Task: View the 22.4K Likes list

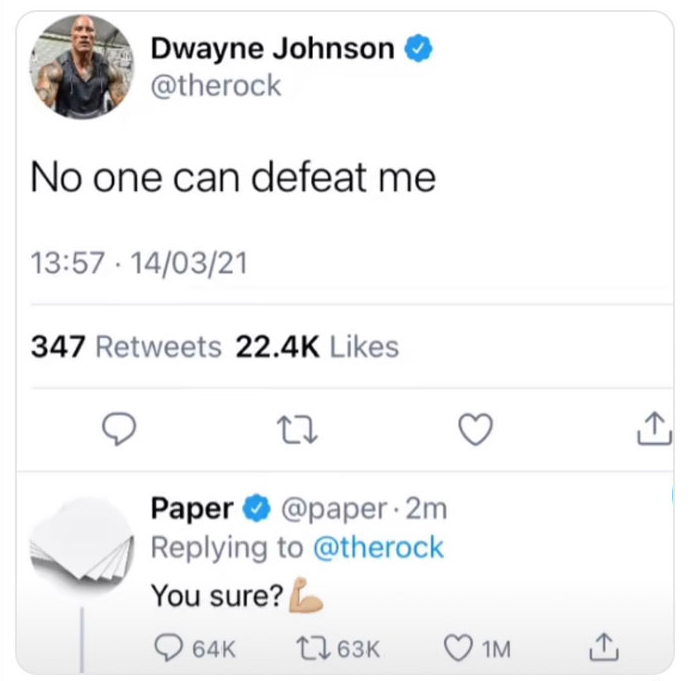Action: coord(317,347)
